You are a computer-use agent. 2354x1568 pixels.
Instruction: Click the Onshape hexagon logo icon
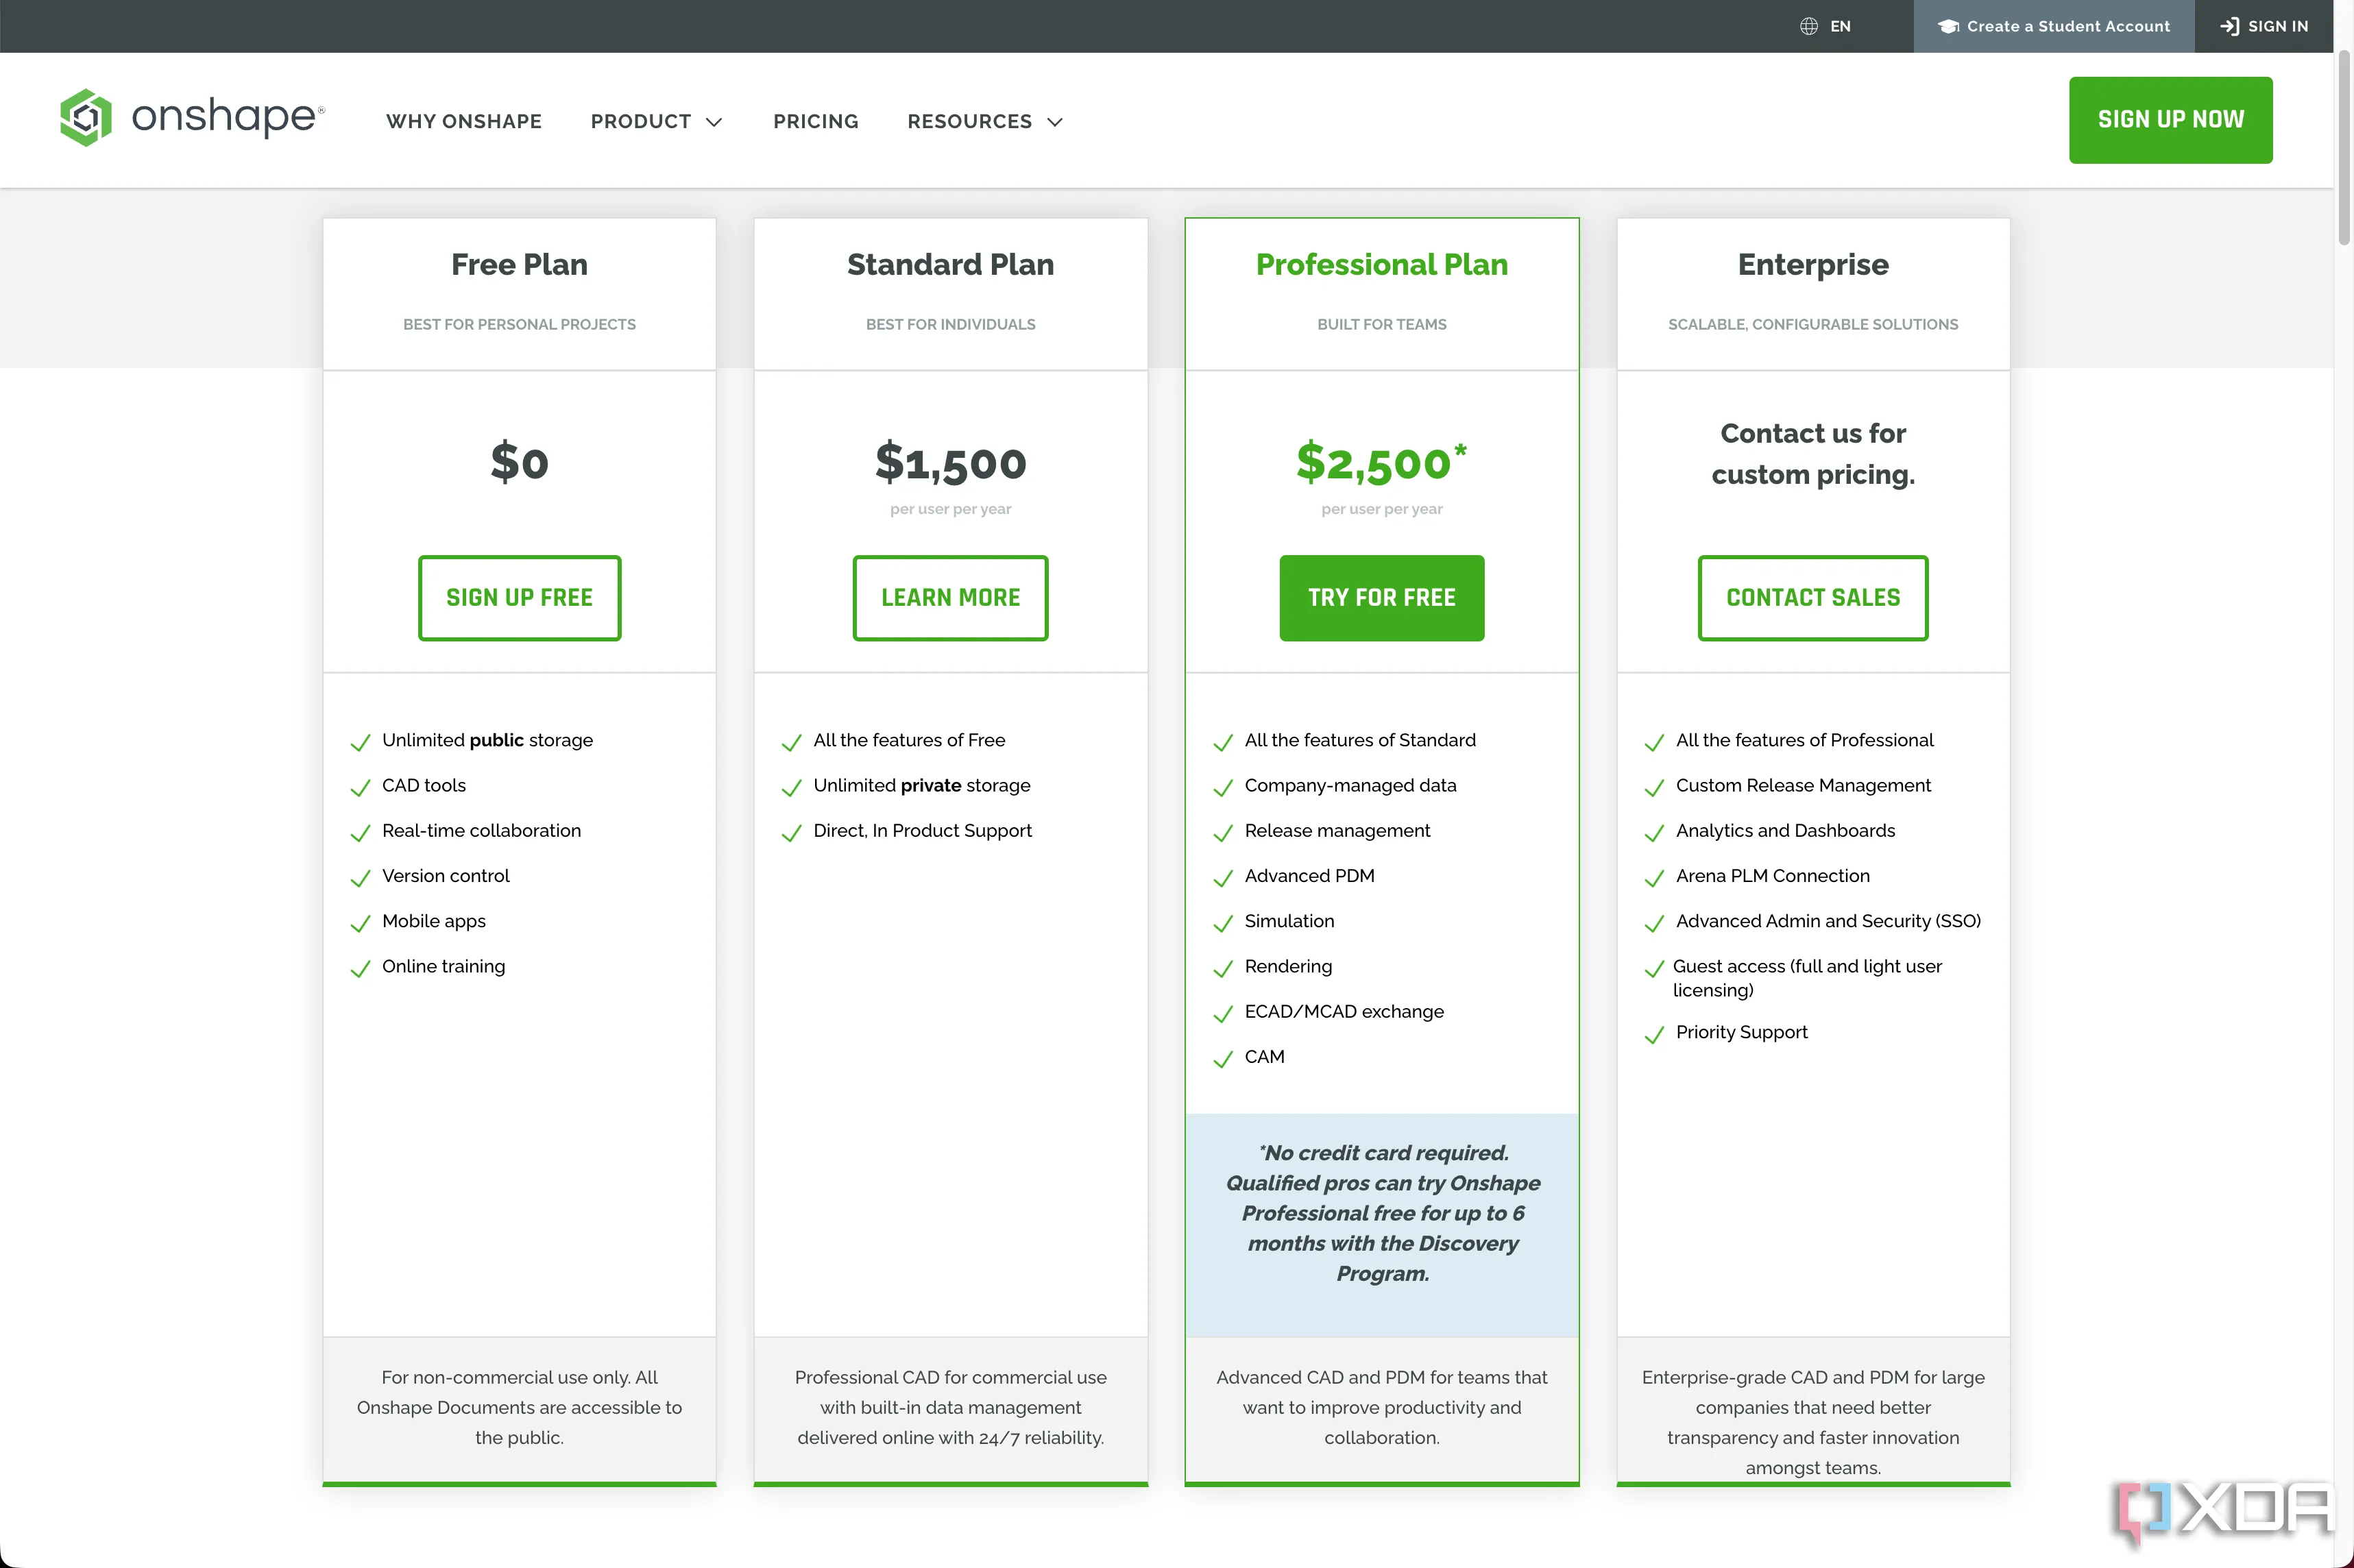(x=86, y=118)
